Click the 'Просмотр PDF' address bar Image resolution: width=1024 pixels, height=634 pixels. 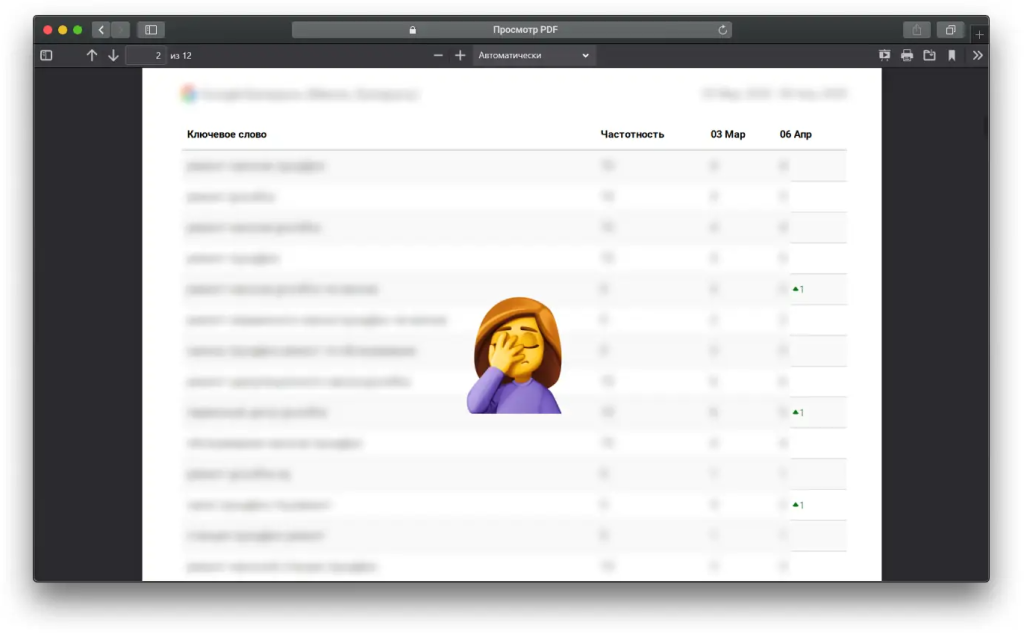pyautogui.click(x=512, y=30)
